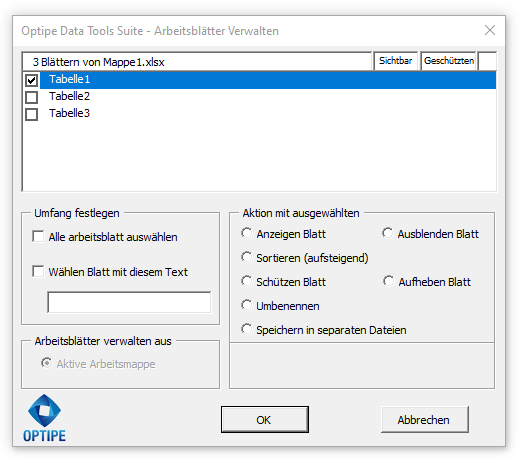The width and height of the screenshot is (524, 463).
Task: Check the Tabelle2 checkbox
Action: 31,97
